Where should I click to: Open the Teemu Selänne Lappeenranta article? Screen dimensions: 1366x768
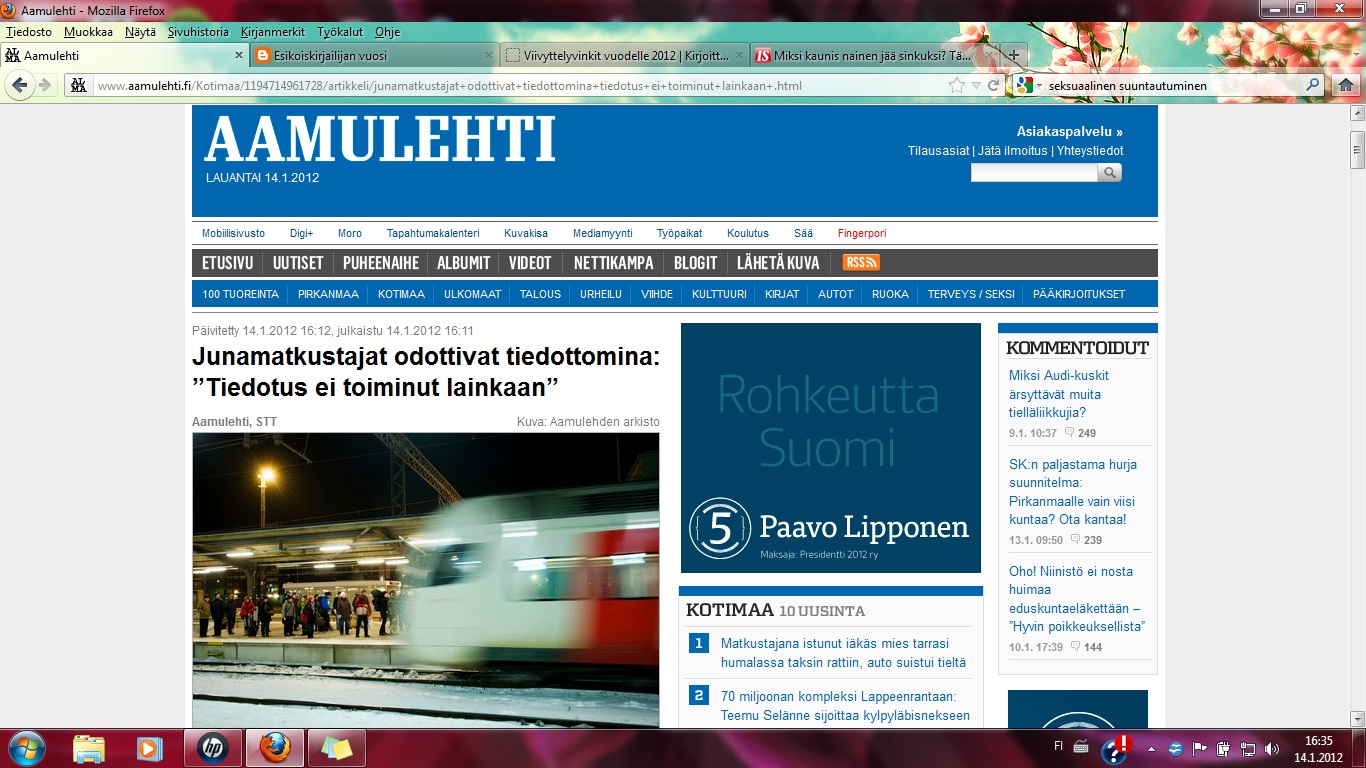click(845, 706)
